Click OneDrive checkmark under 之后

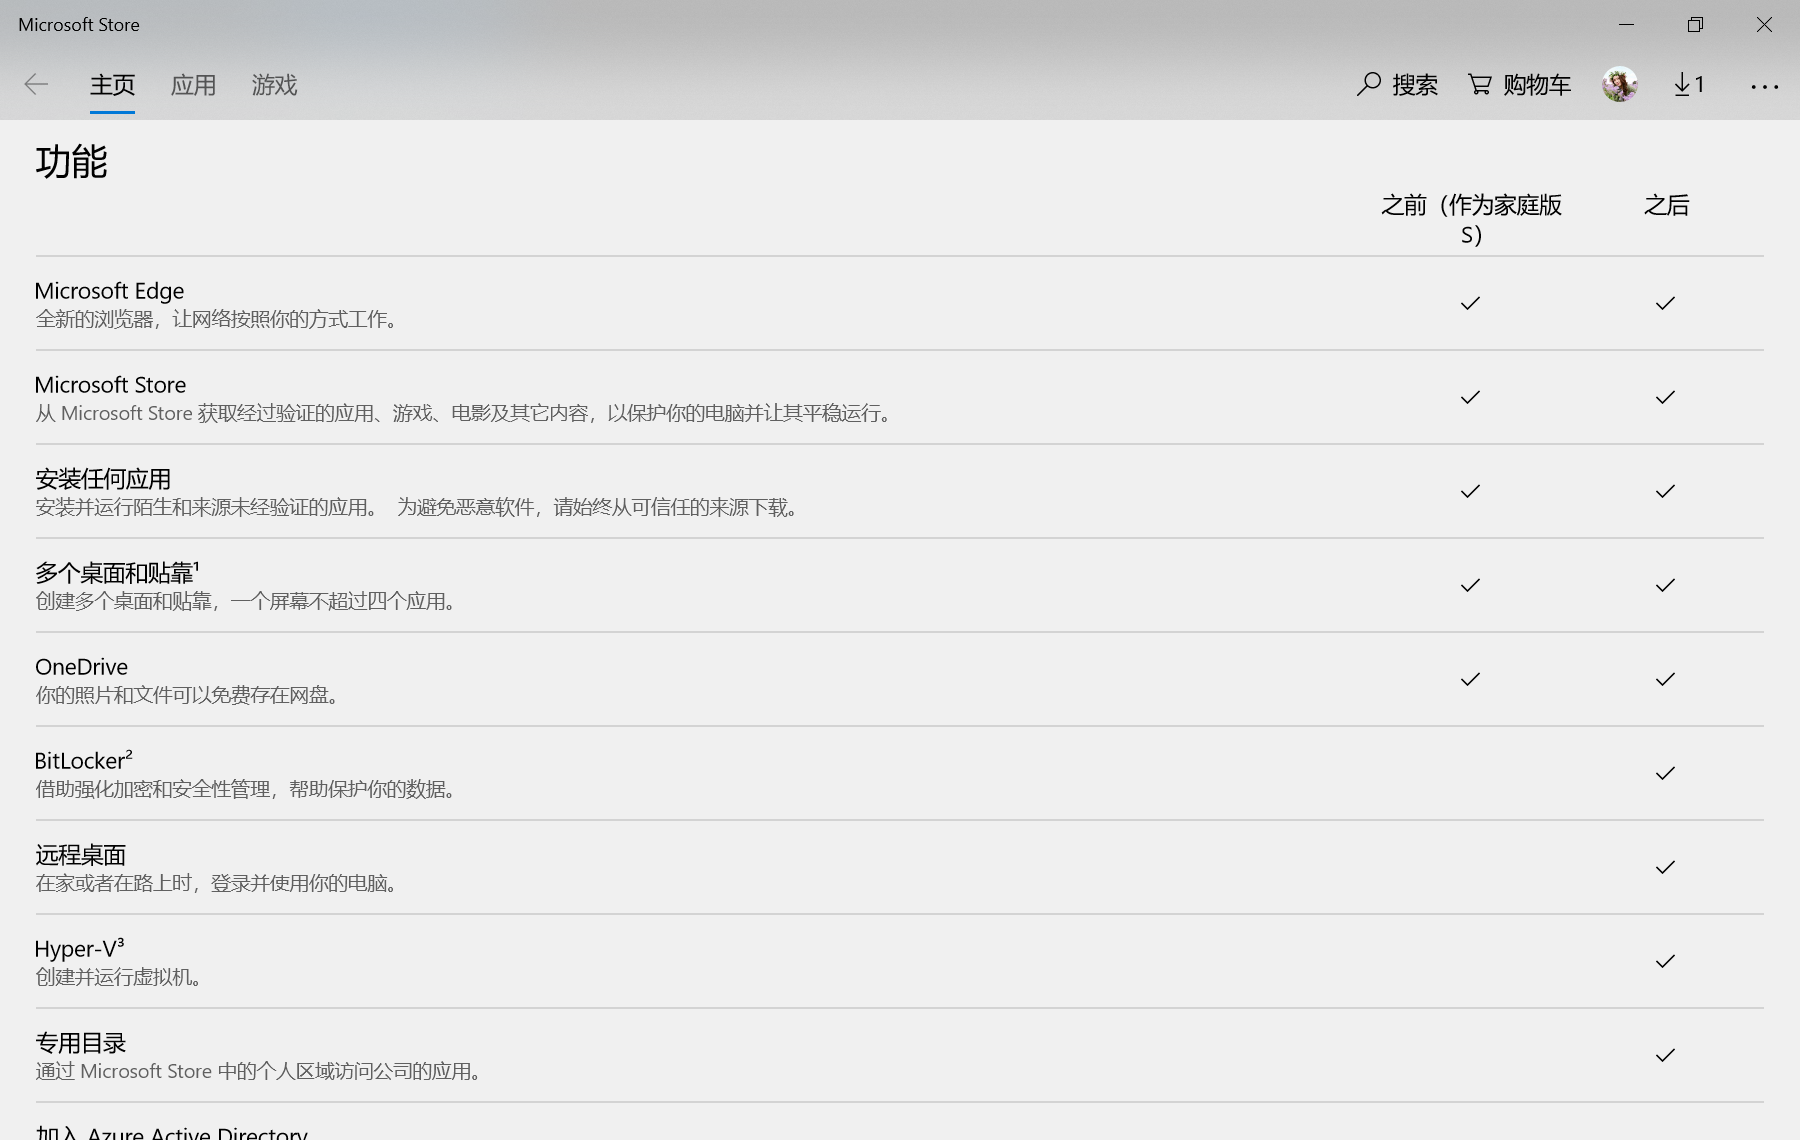coord(1665,679)
